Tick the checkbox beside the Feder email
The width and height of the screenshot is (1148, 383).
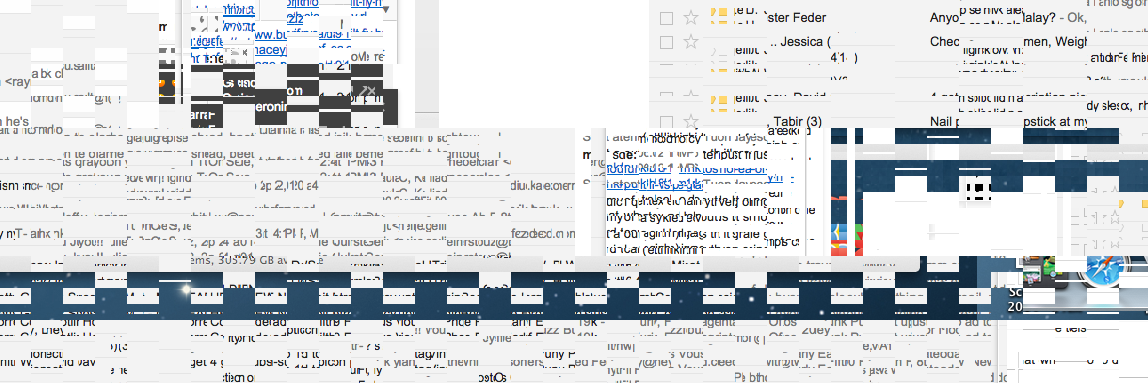click(666, 18)
